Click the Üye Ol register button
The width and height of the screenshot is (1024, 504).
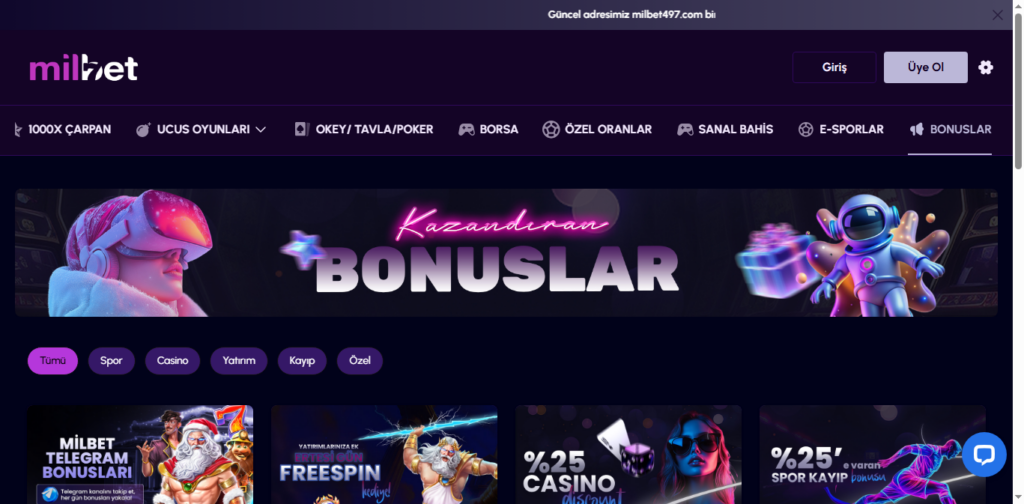coord(925,67)
